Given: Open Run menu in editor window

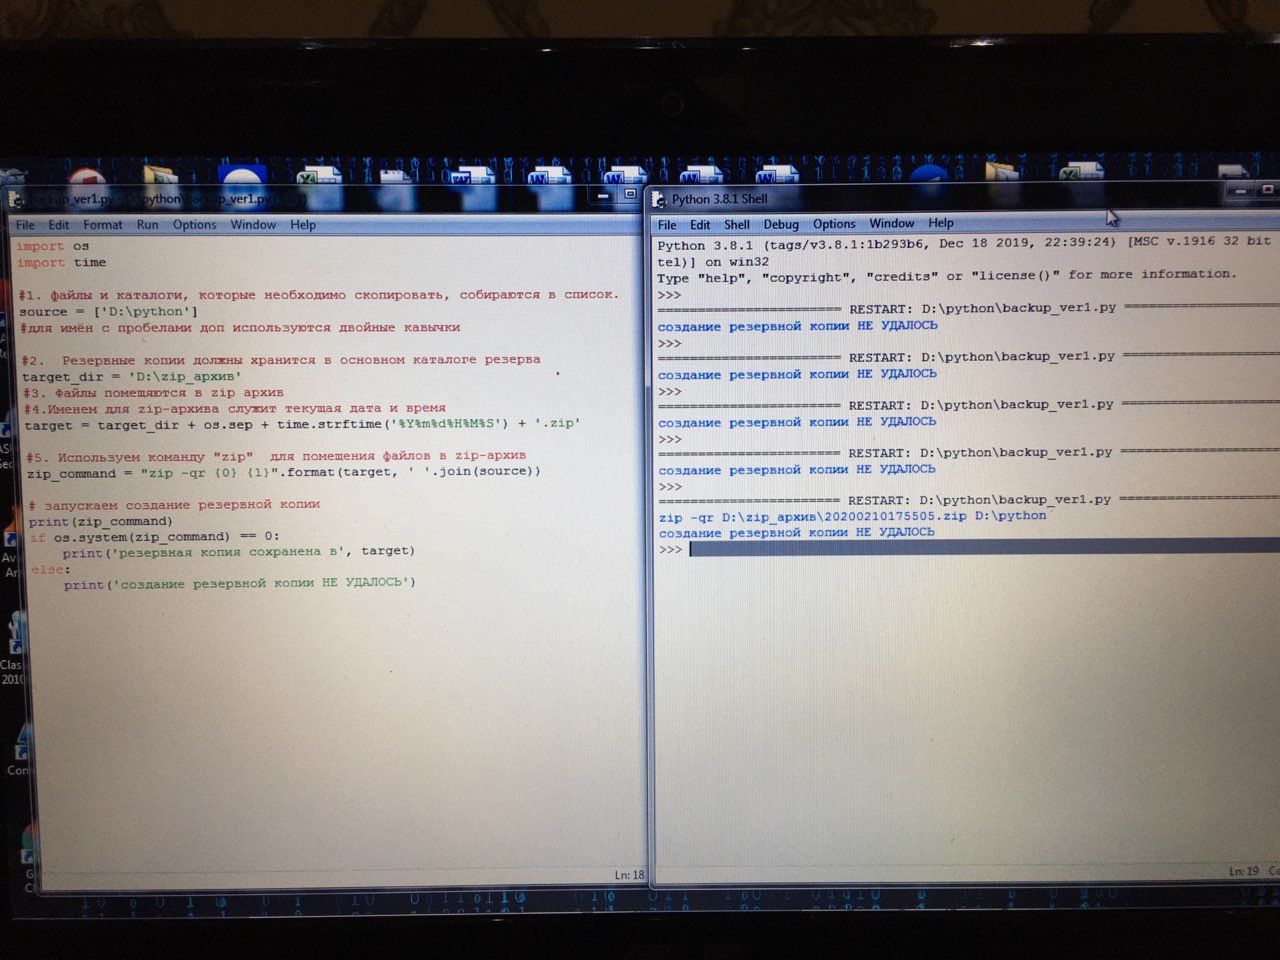Looking at the screenshot, I should (147, 225).
